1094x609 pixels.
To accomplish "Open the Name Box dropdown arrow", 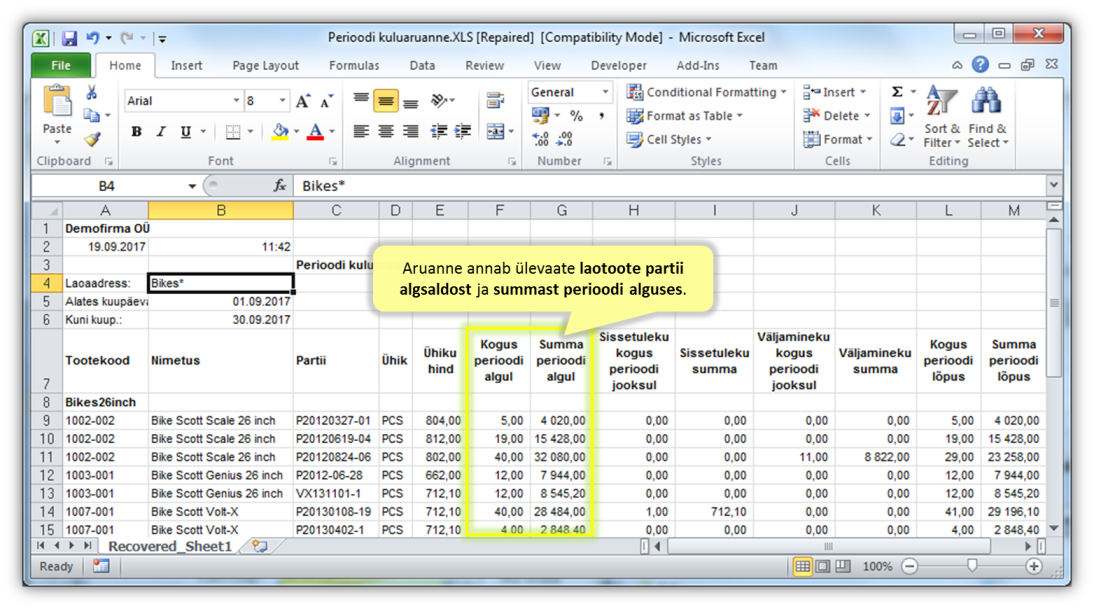I will (x=192, y=186).
